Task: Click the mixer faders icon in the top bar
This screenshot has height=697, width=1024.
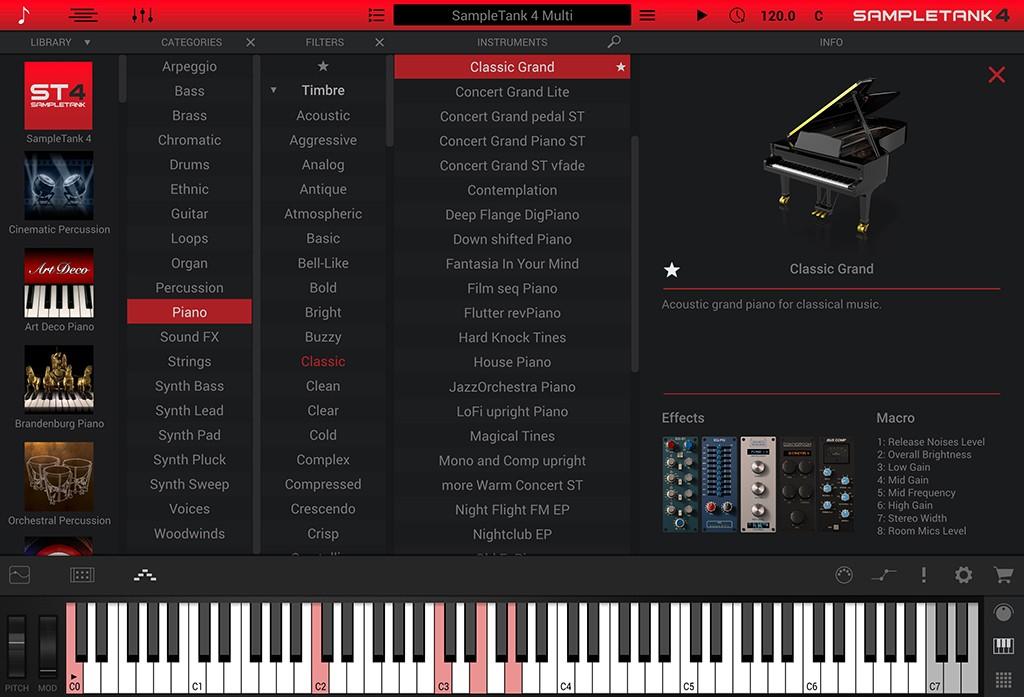Action: click(142, 15)
